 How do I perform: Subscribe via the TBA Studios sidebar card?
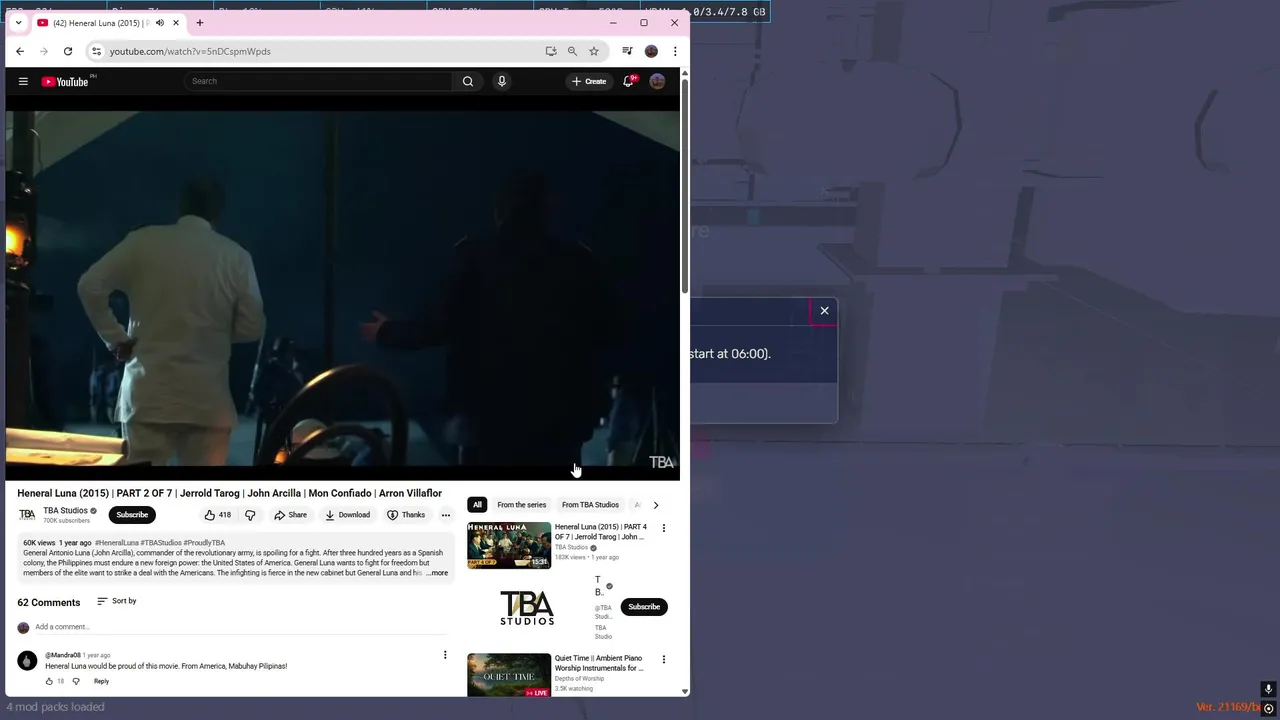point(644,607)
